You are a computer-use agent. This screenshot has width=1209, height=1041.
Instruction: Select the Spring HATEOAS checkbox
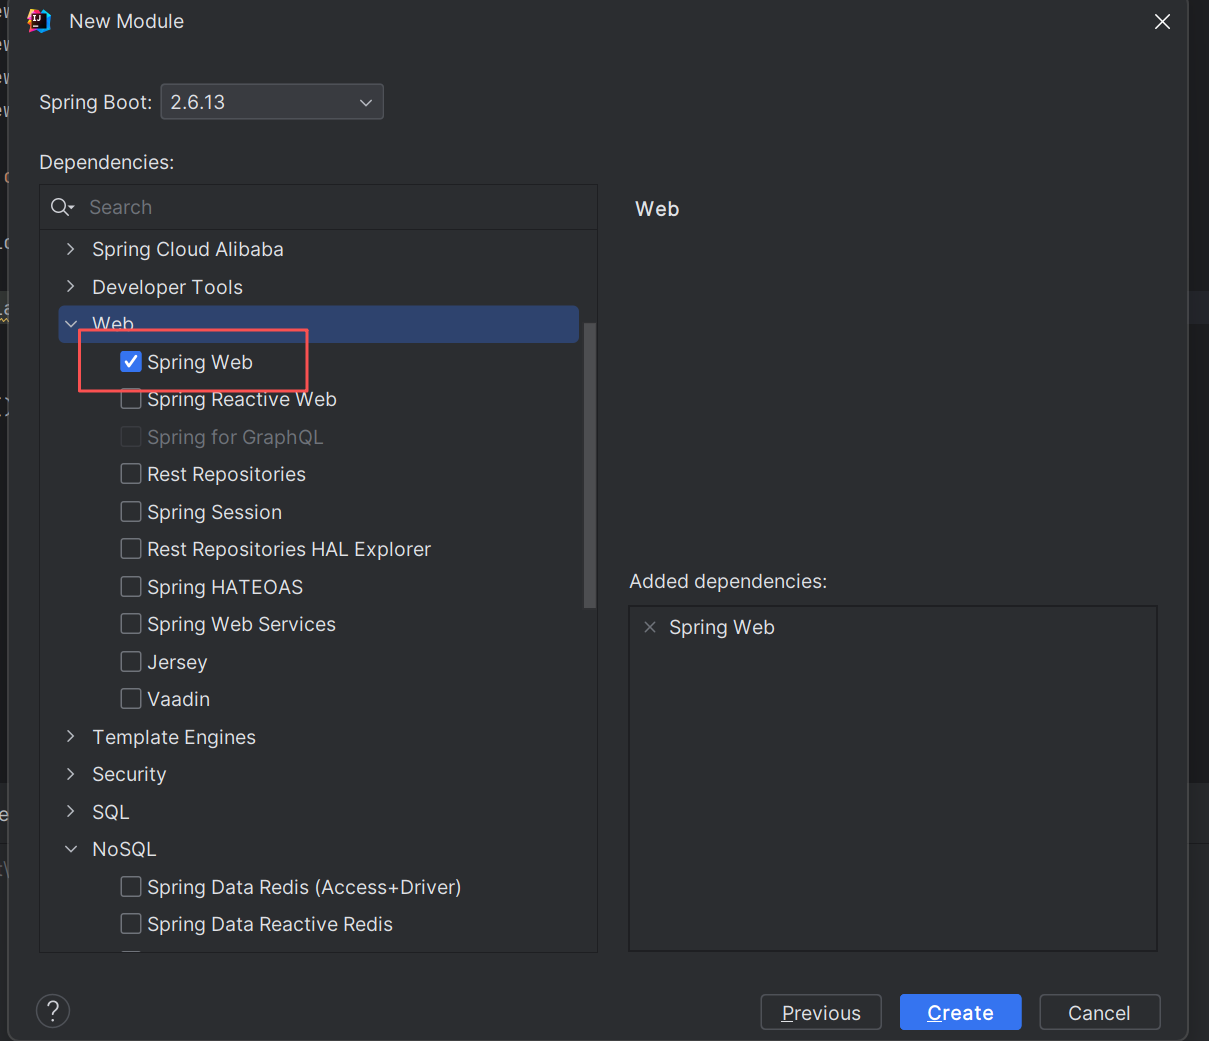pos(131,587)
